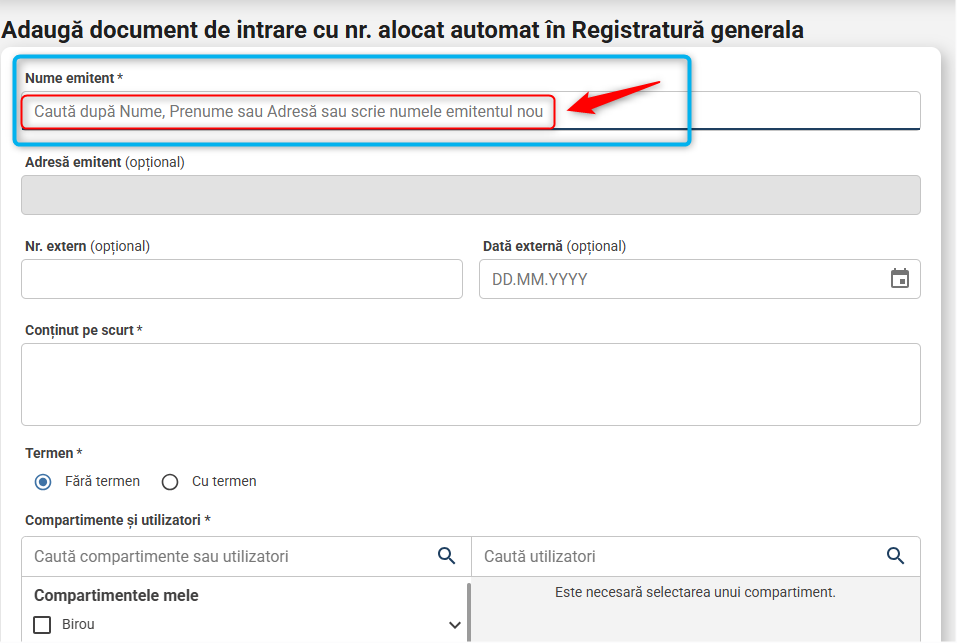Expand the Birou compartment chevron
This screenshot has height=643, width=957.
(x=455, y=625)
